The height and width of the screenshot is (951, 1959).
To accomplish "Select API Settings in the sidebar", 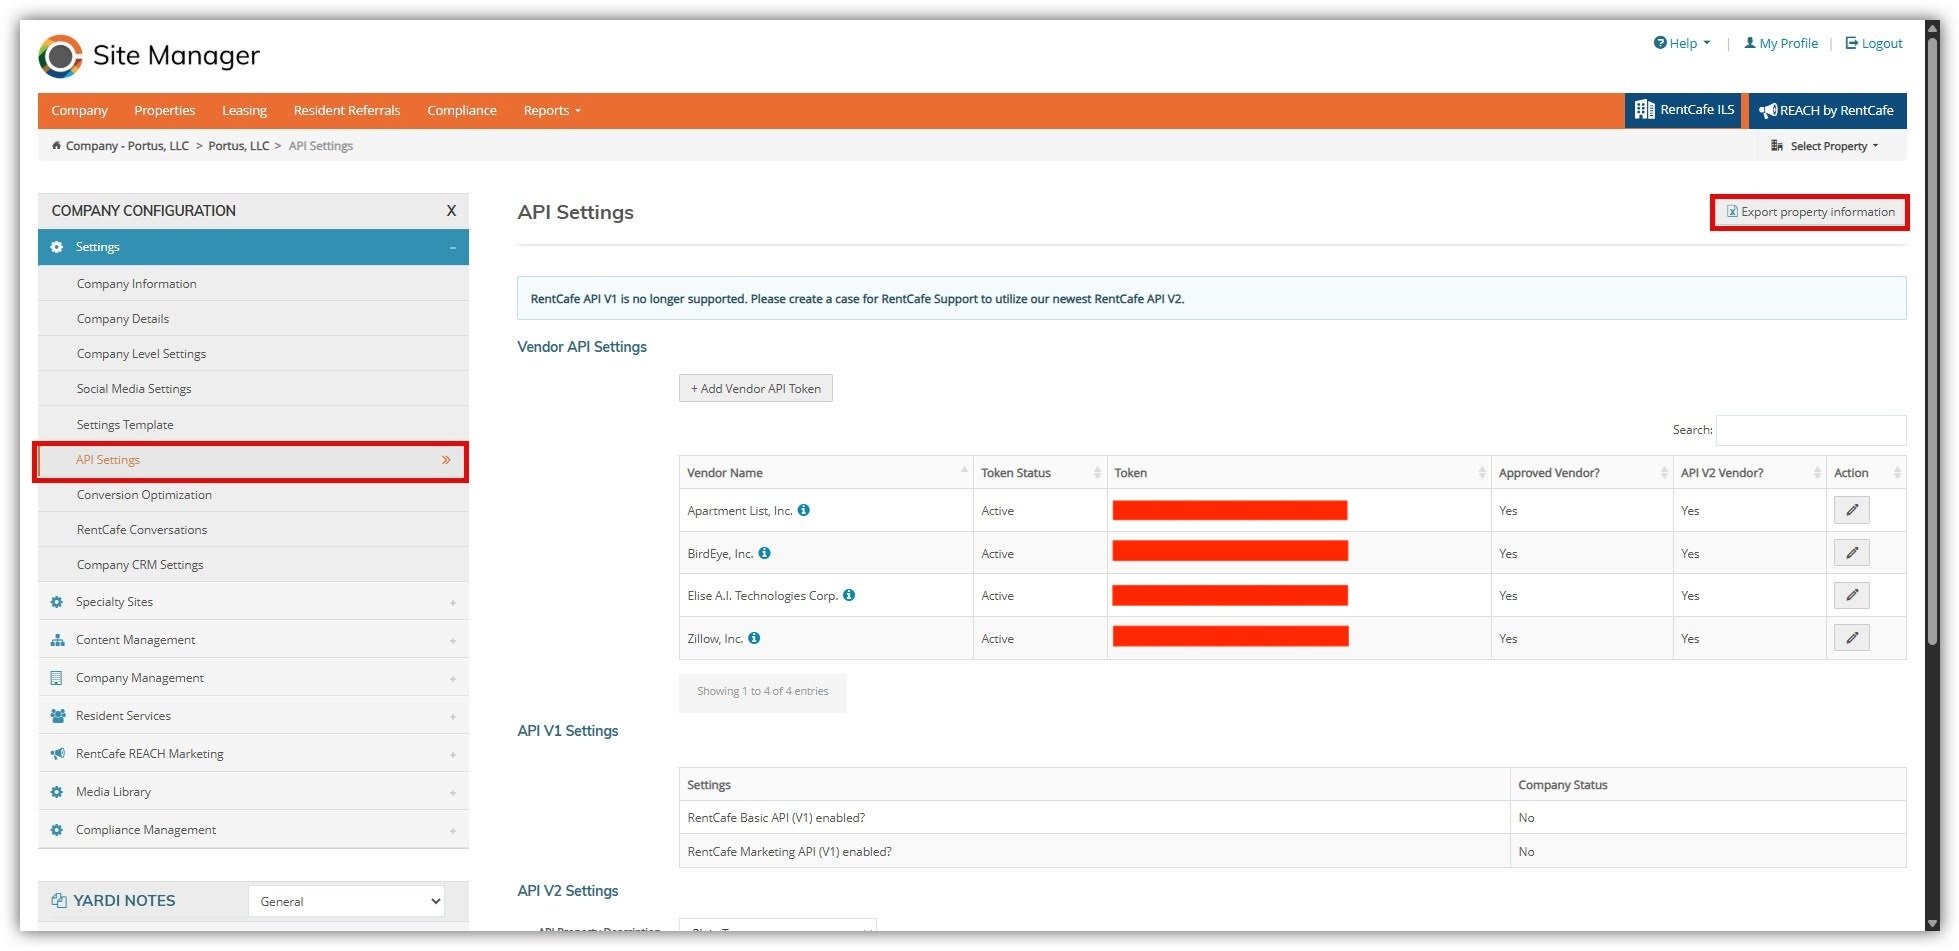I will point(253,460).
